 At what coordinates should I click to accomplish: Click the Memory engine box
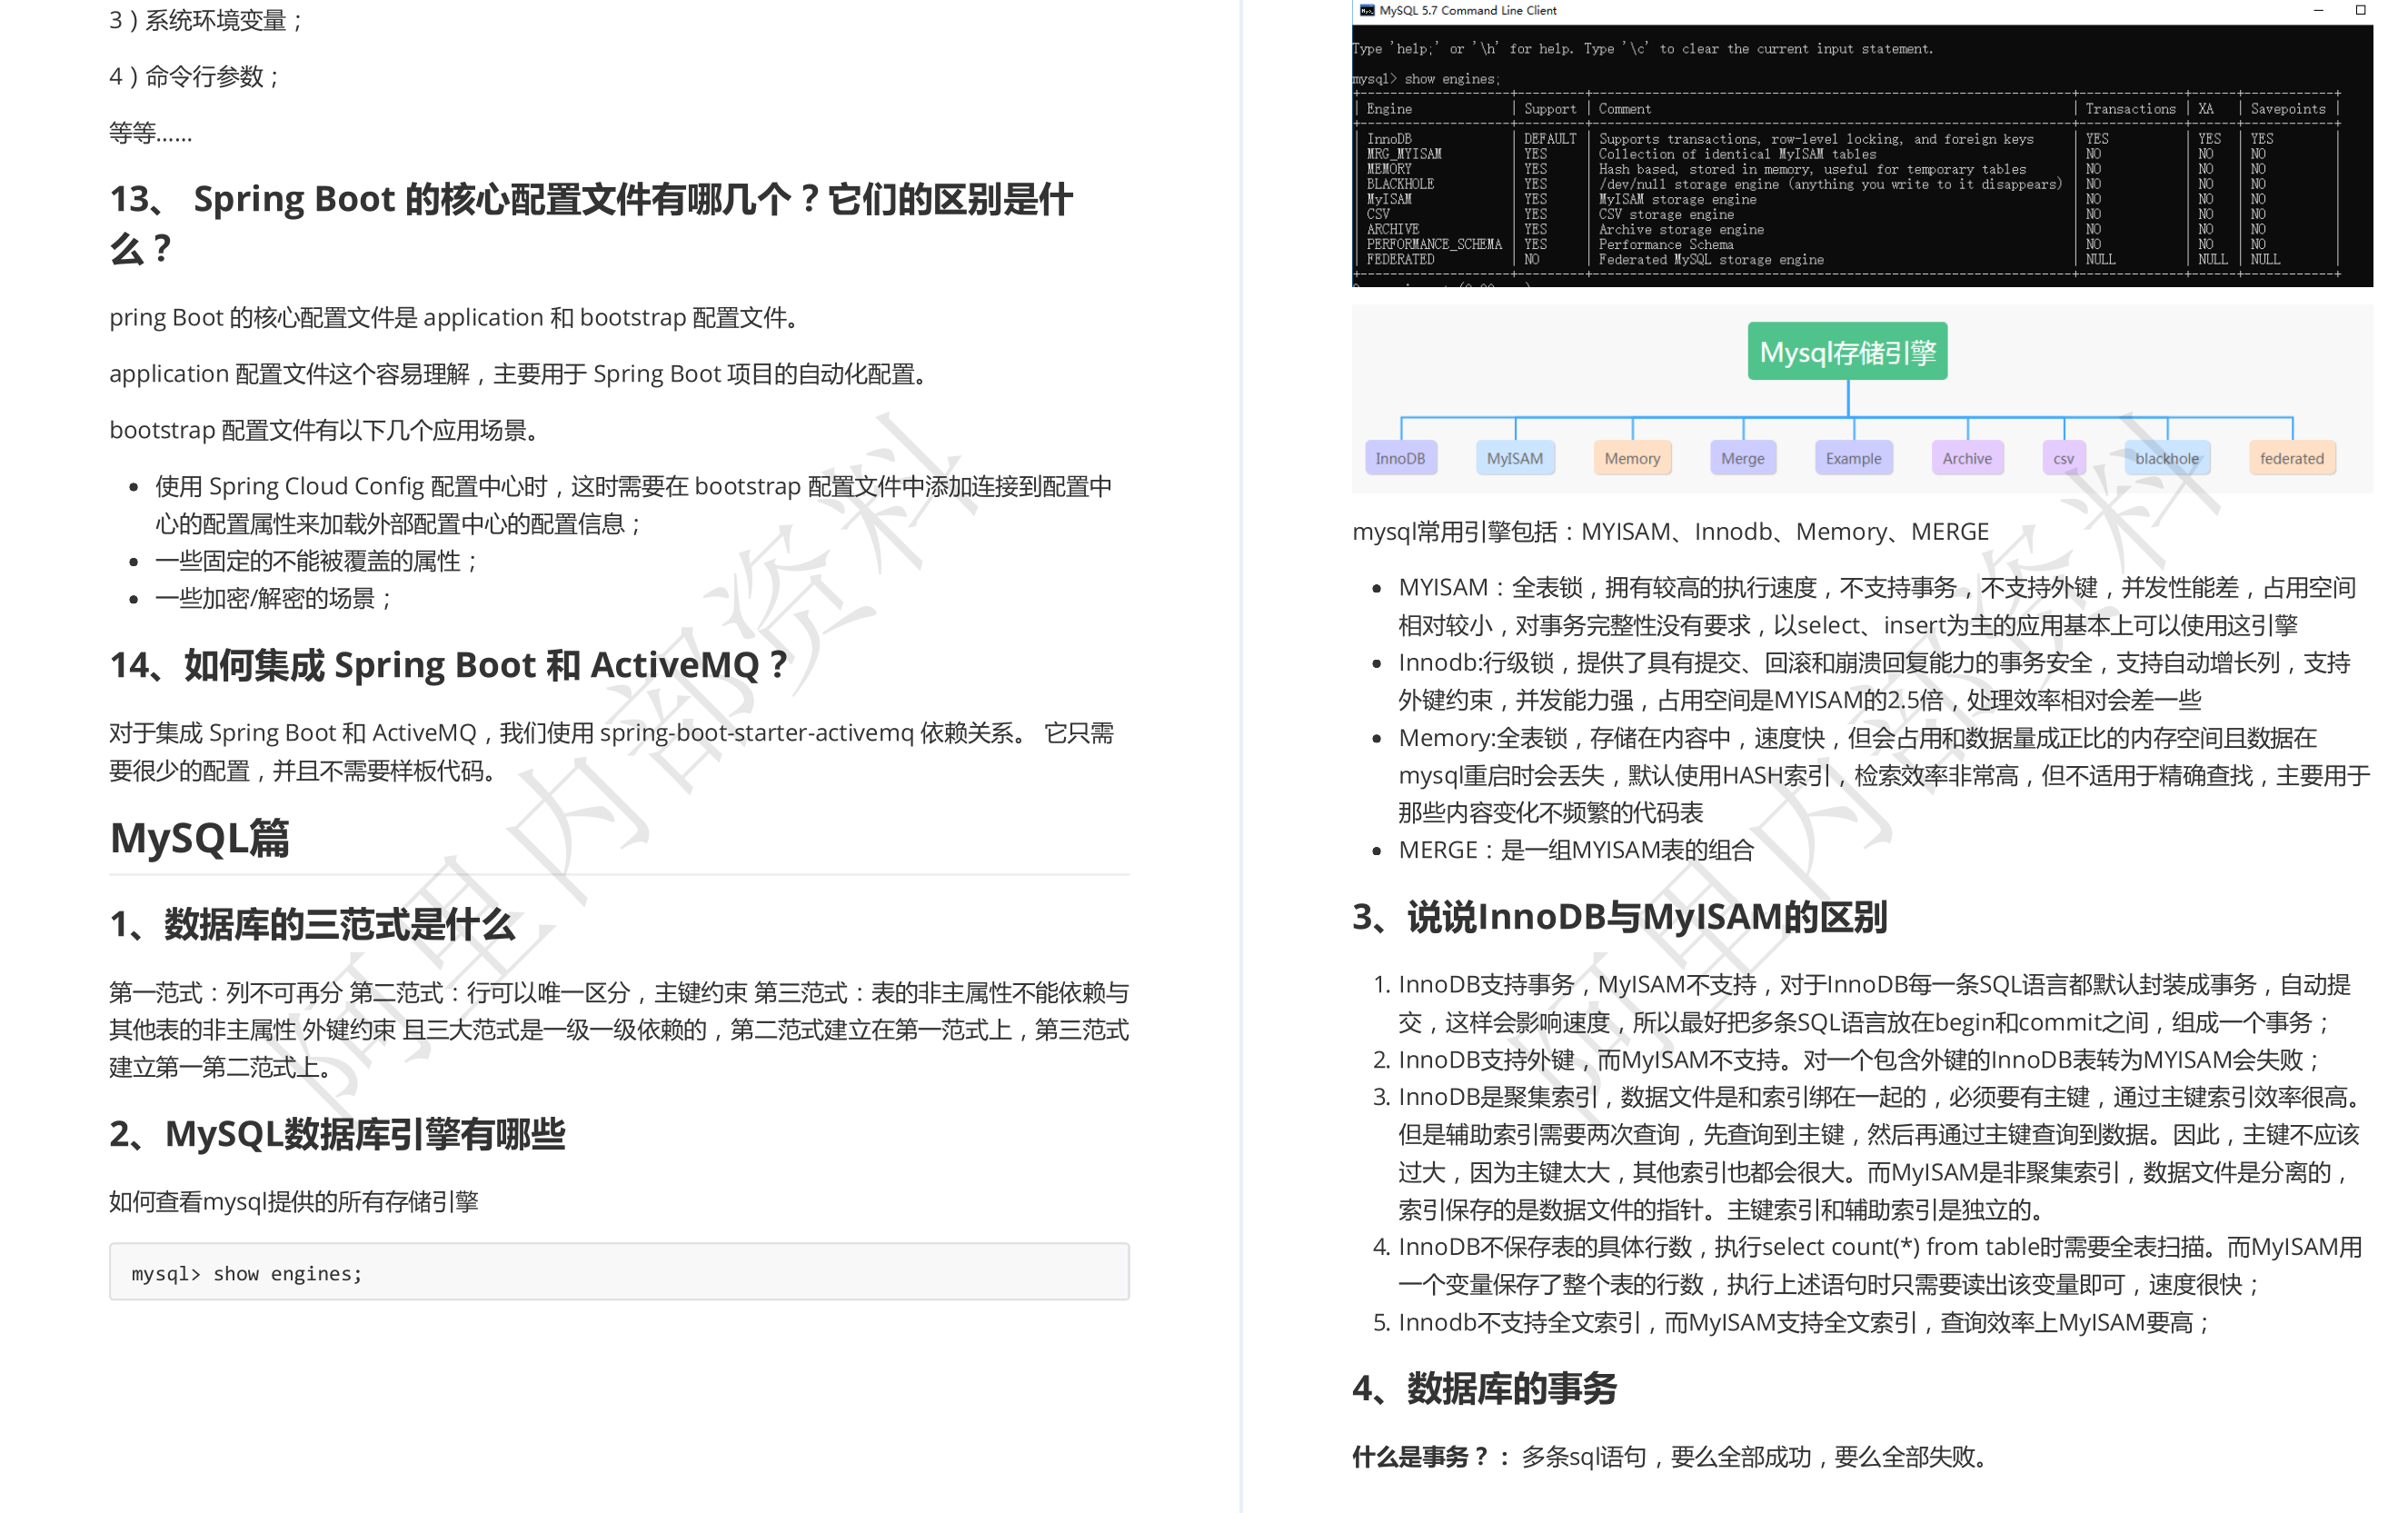[1632, 458]
